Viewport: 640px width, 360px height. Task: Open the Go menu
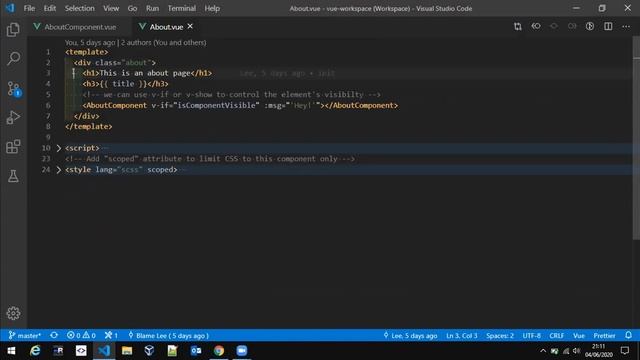coord(132,8)
